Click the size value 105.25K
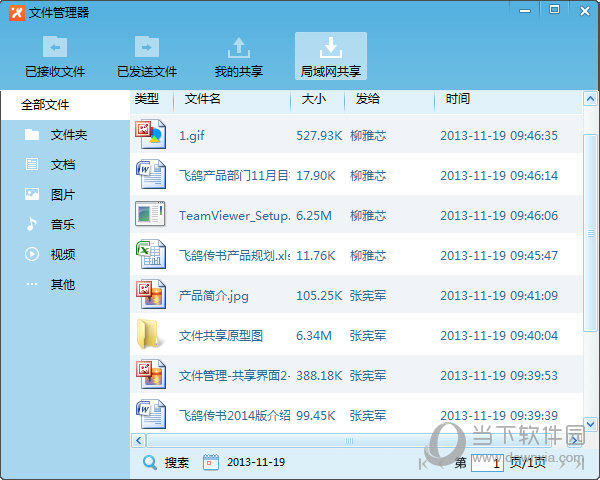Screen dimensions: 600x480 [319, 296]
